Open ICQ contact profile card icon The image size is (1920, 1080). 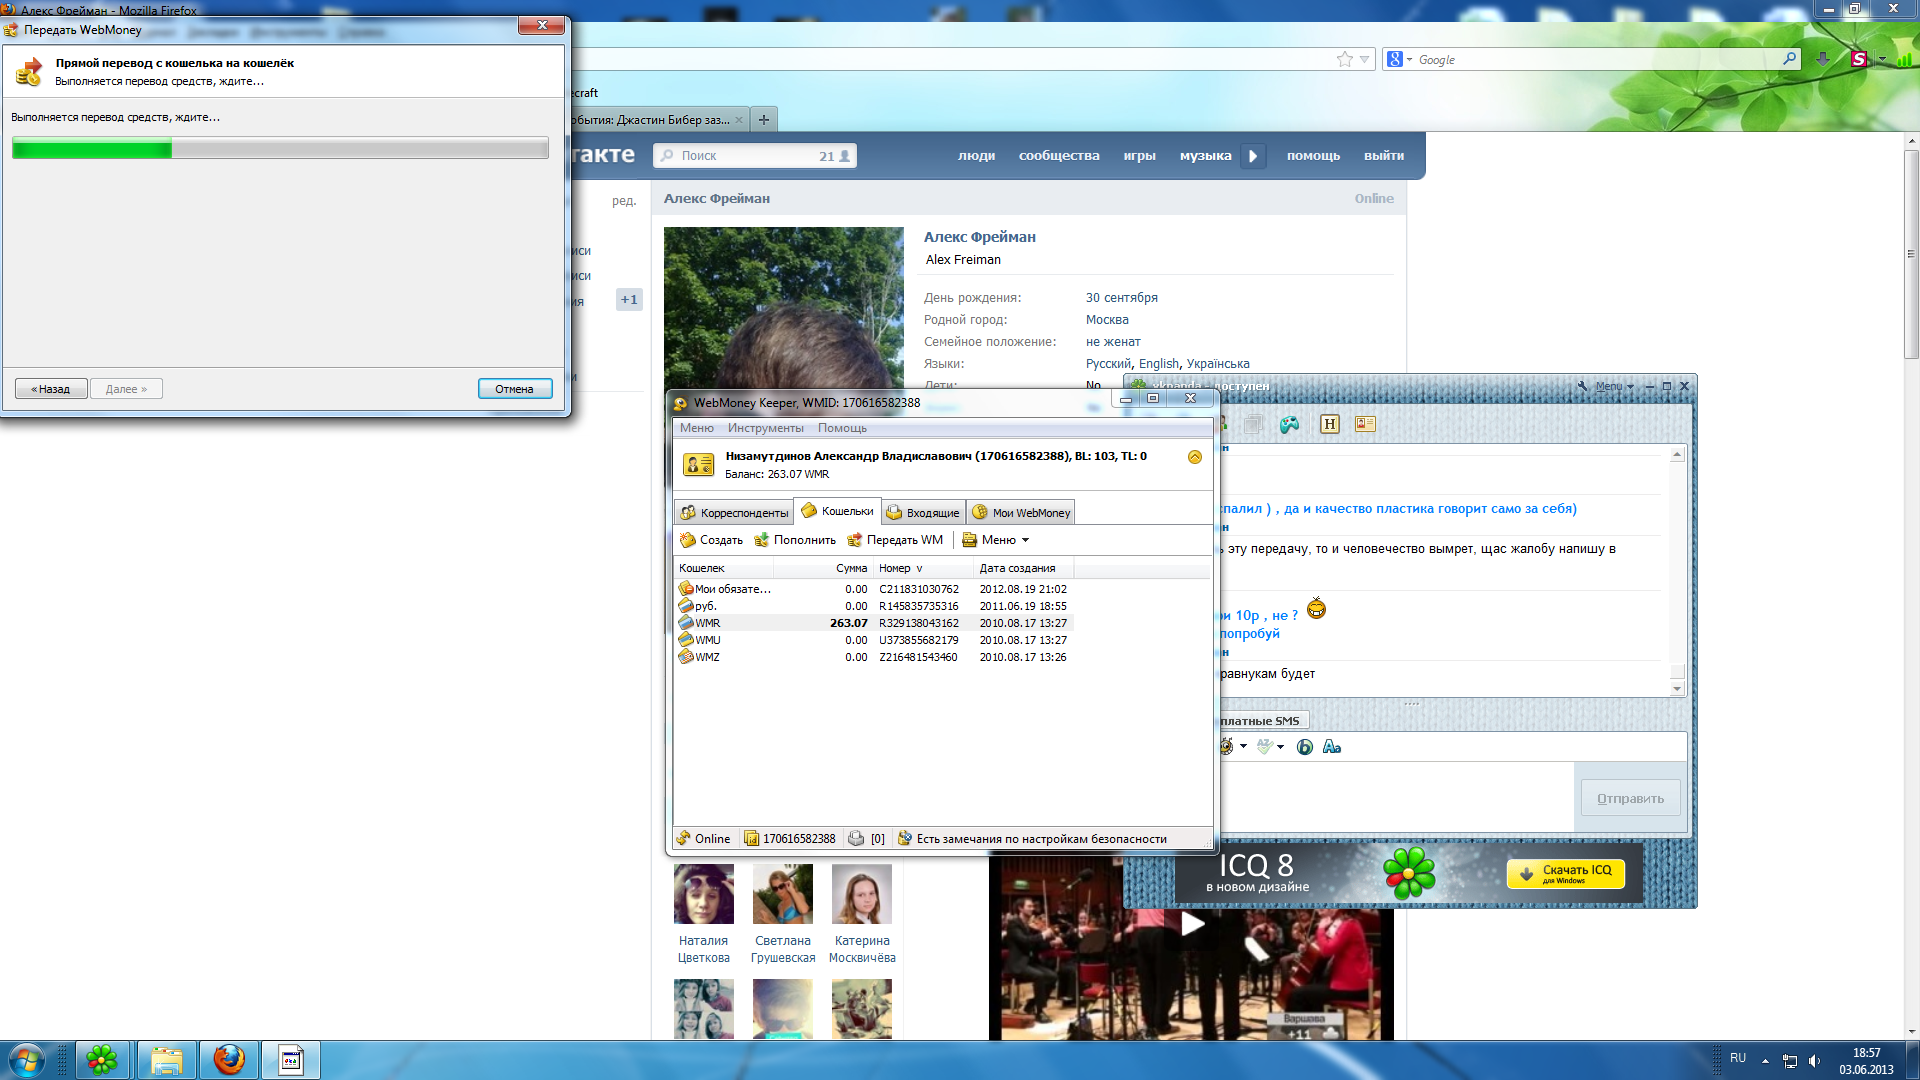[x=1365, y=424]
